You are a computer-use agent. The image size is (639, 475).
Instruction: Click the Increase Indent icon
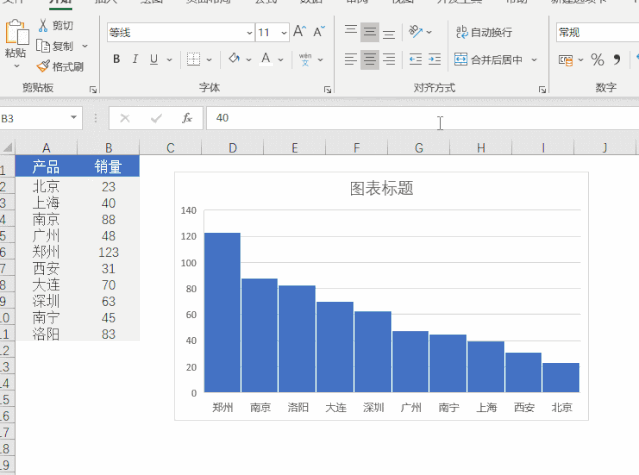(435, 59)
